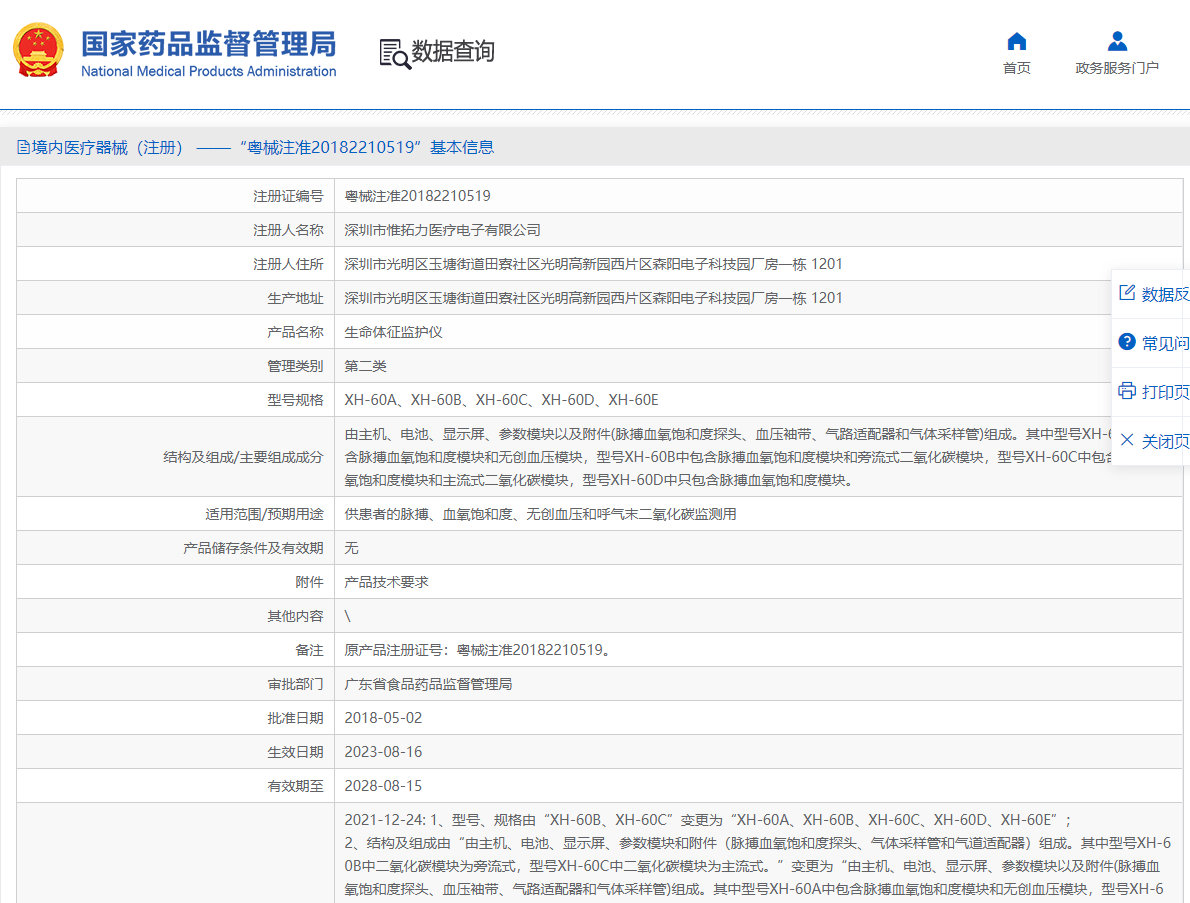Go to 首页 via house icon
The height and width of the screenshot is (903, 1190).
pyautogui.click(x=1016, y=41)
